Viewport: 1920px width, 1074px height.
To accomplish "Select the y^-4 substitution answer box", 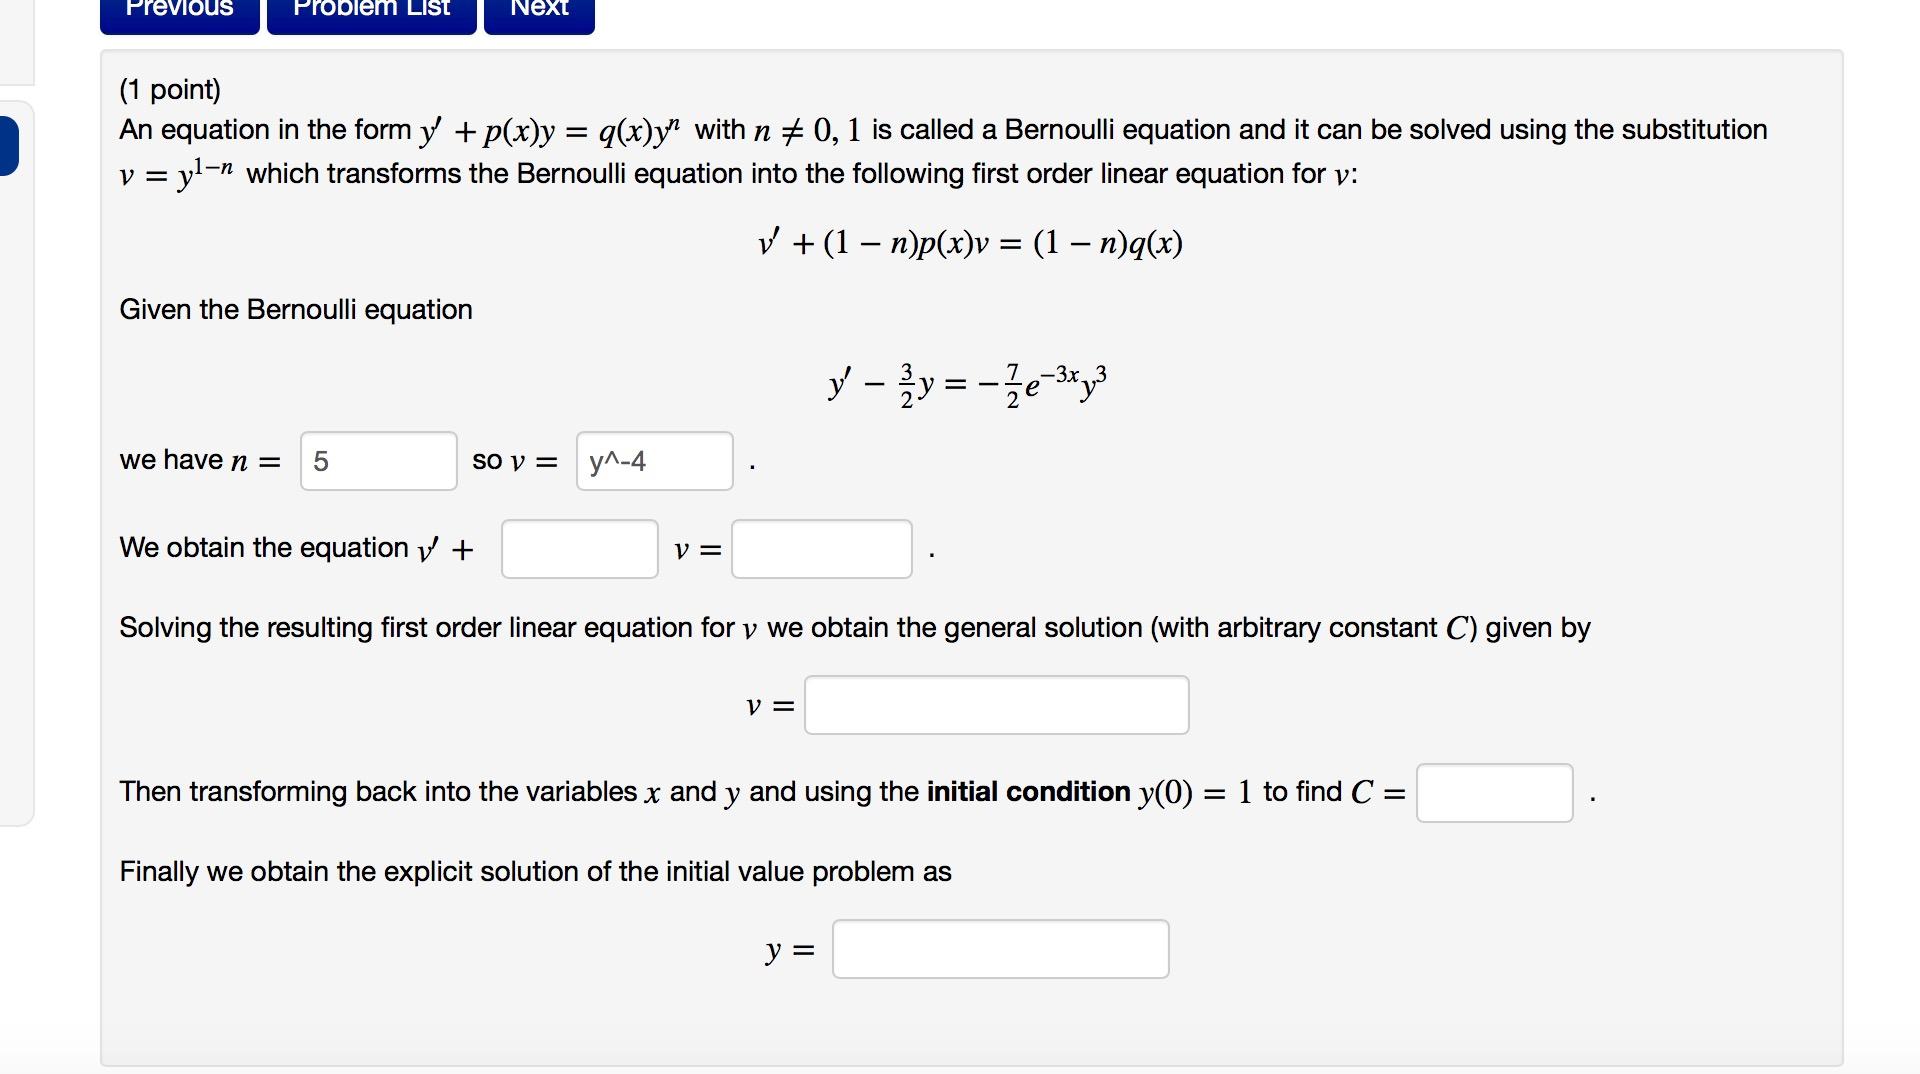I will coord(653,461).
